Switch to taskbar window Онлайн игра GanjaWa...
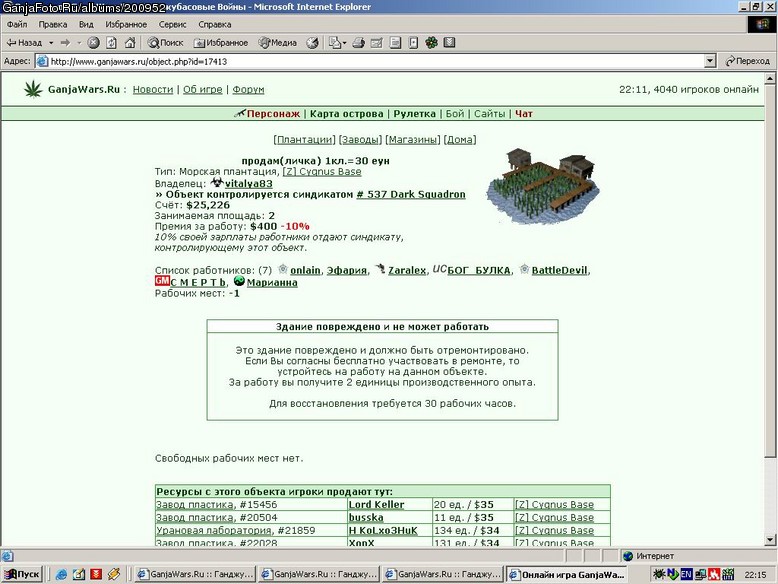 pyautogui.click(x=567, y=575)
